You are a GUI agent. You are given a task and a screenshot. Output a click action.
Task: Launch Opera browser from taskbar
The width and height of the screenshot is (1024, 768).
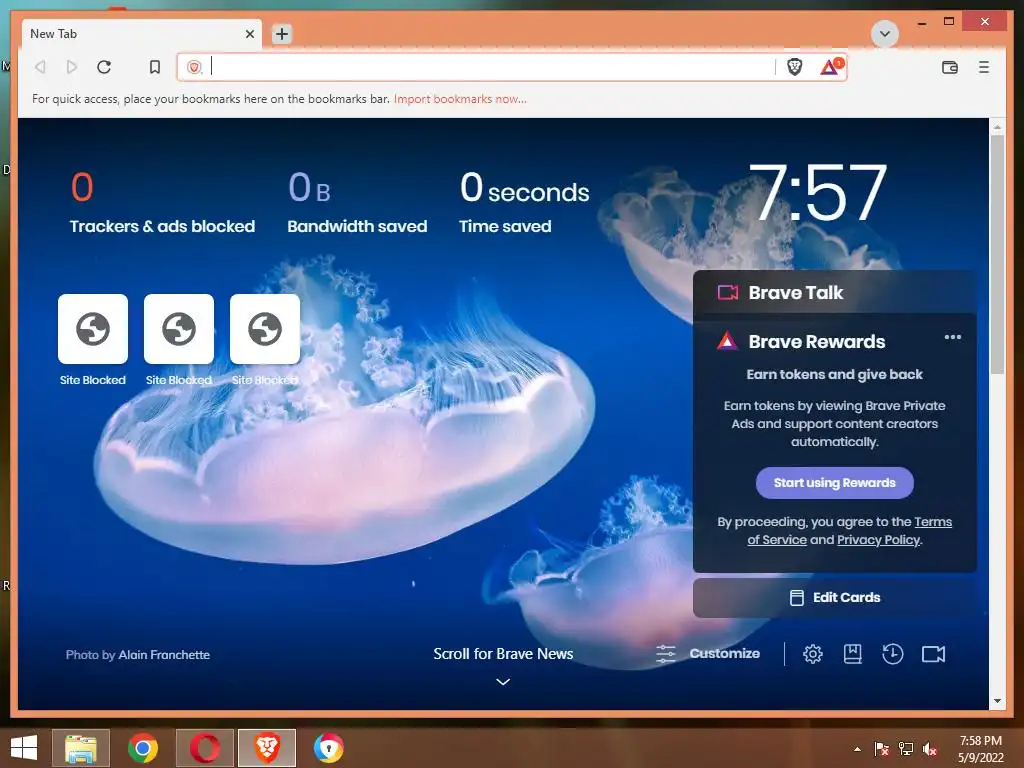pos(204,748)
